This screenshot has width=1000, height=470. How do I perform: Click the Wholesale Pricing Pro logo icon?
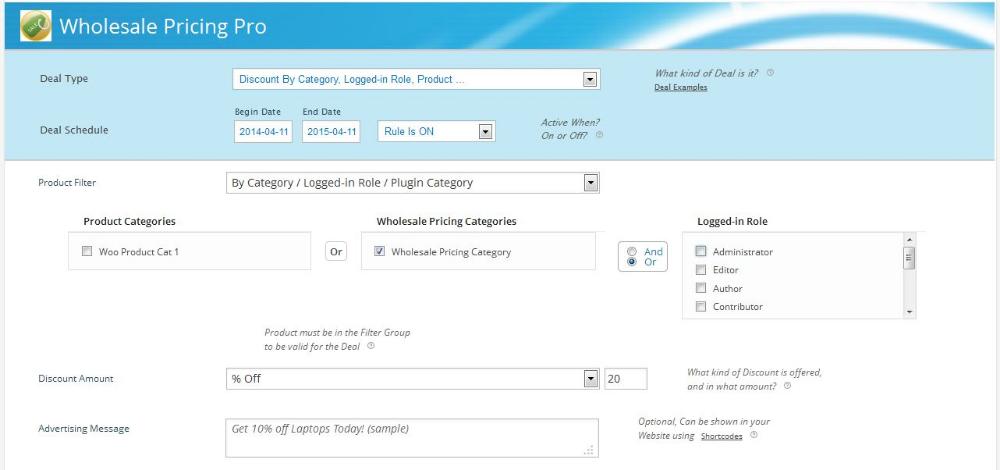36,26
